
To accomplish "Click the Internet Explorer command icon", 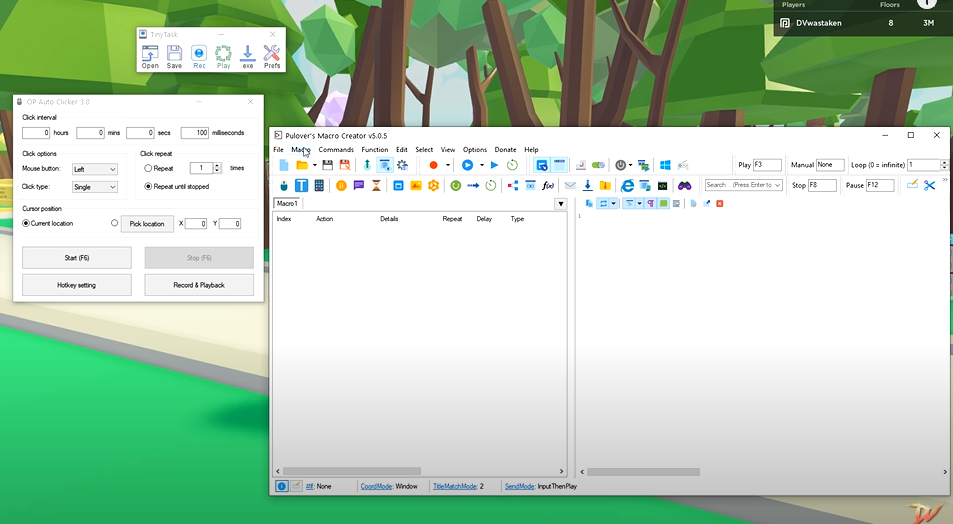I will 627,185.
